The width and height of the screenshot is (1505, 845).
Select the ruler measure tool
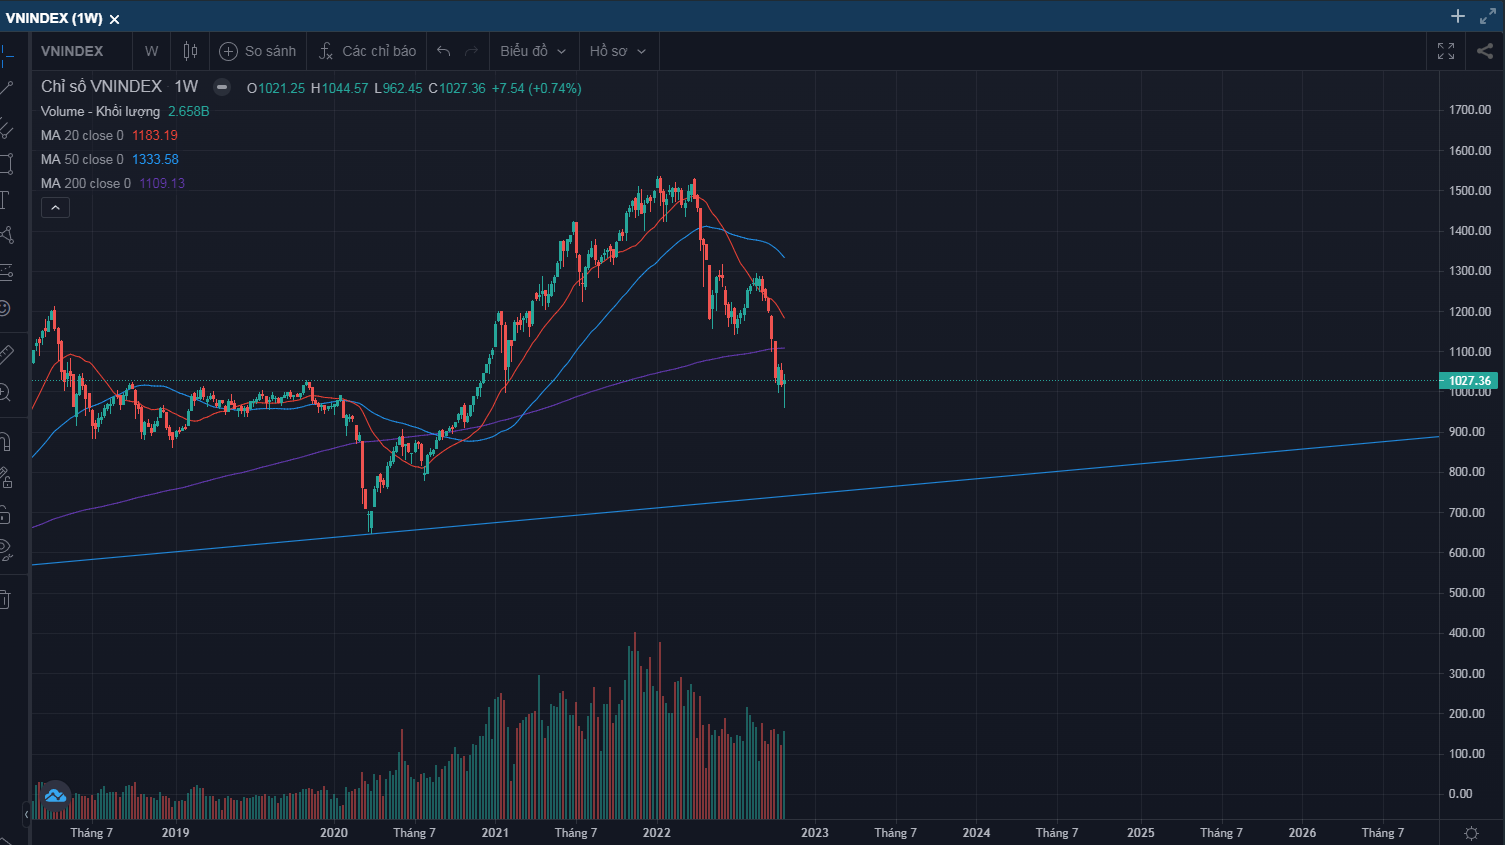6,353
